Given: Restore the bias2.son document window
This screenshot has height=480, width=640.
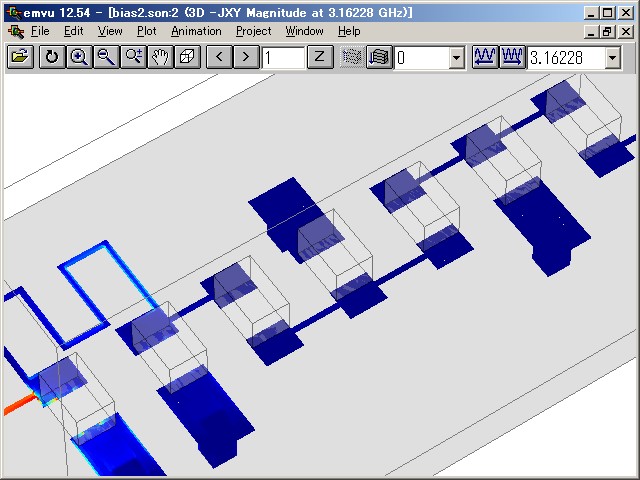Looking at the screenshot, I should pyautogui.click(x=607, y=32).
